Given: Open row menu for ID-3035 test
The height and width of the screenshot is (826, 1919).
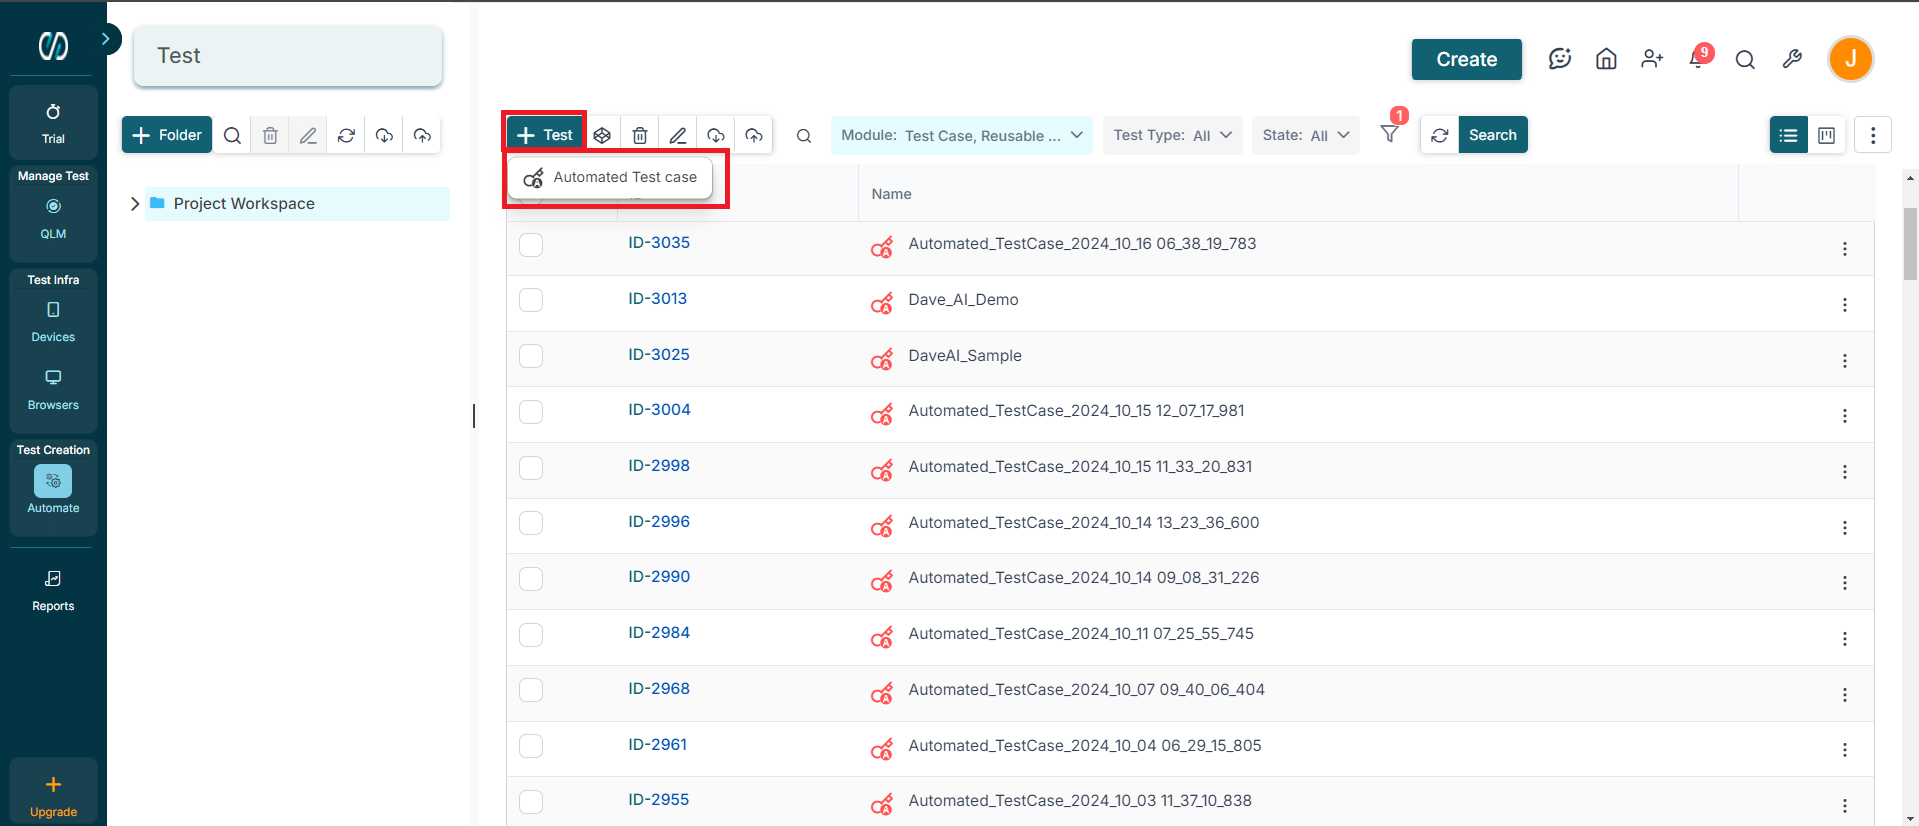Looking at the screenshot, I should (x=1845, y=249).
